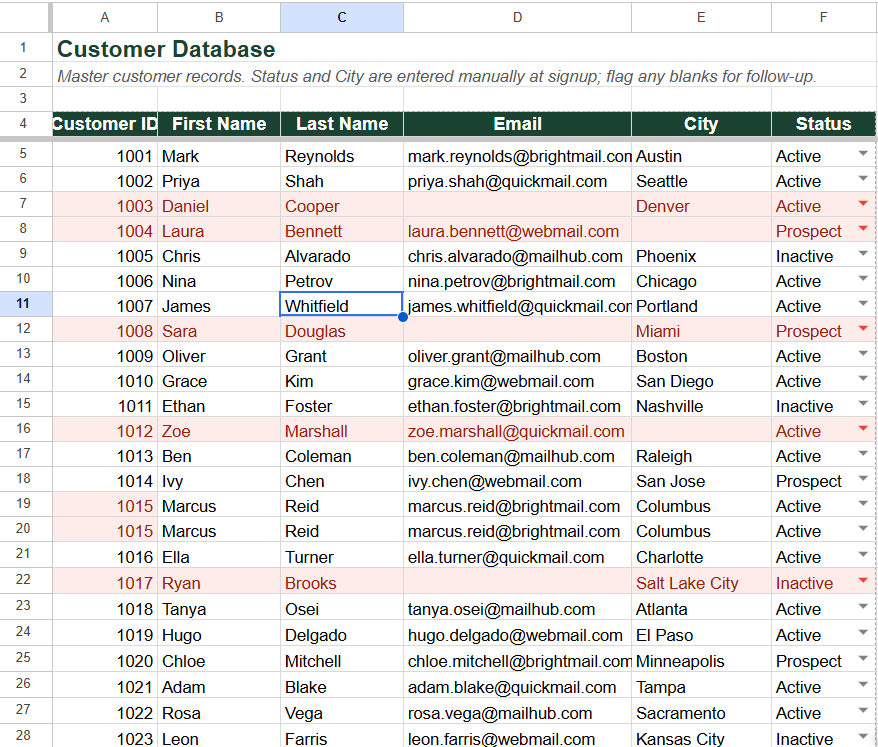This screenshot has height=747, width=878.
Task: Open Status dropdown in Ivy Chen row
Action: [x=863, y=479]
